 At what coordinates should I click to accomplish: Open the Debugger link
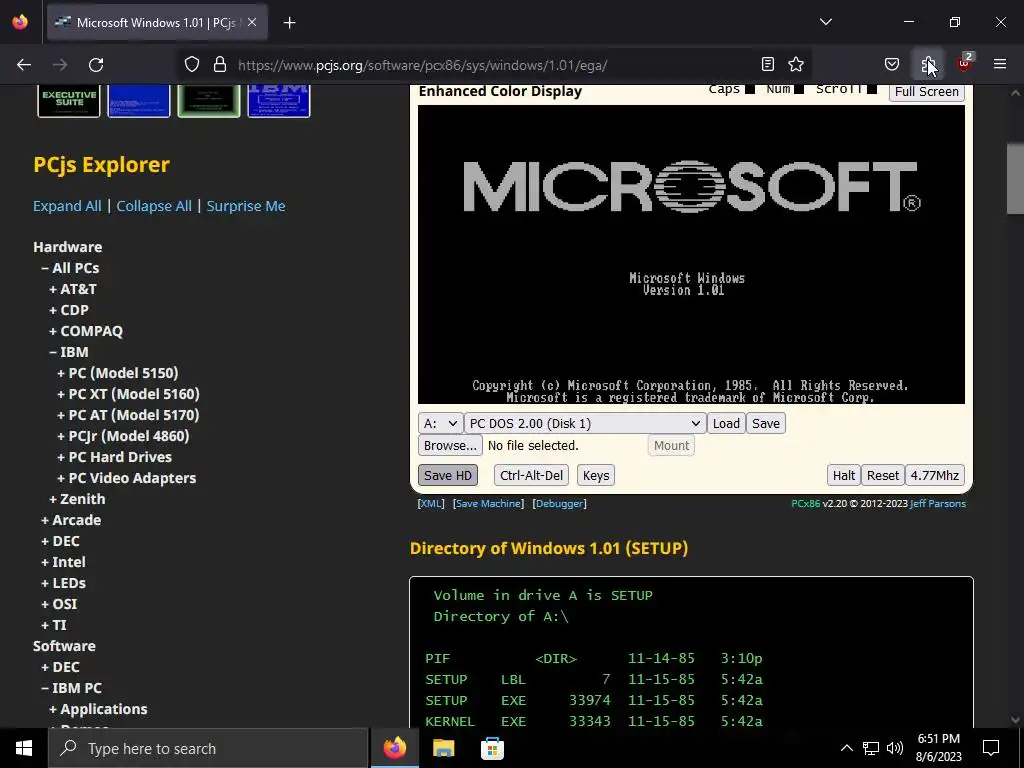(560, 504)
